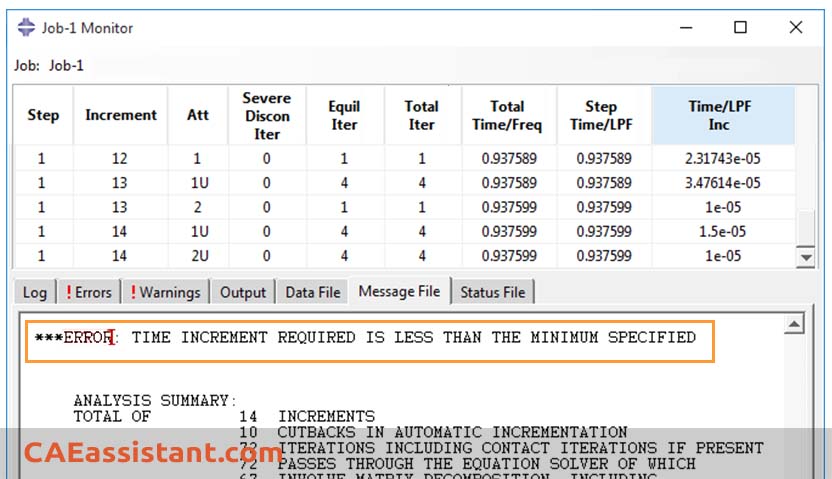Click the Step column header

(x=43, y=115)
